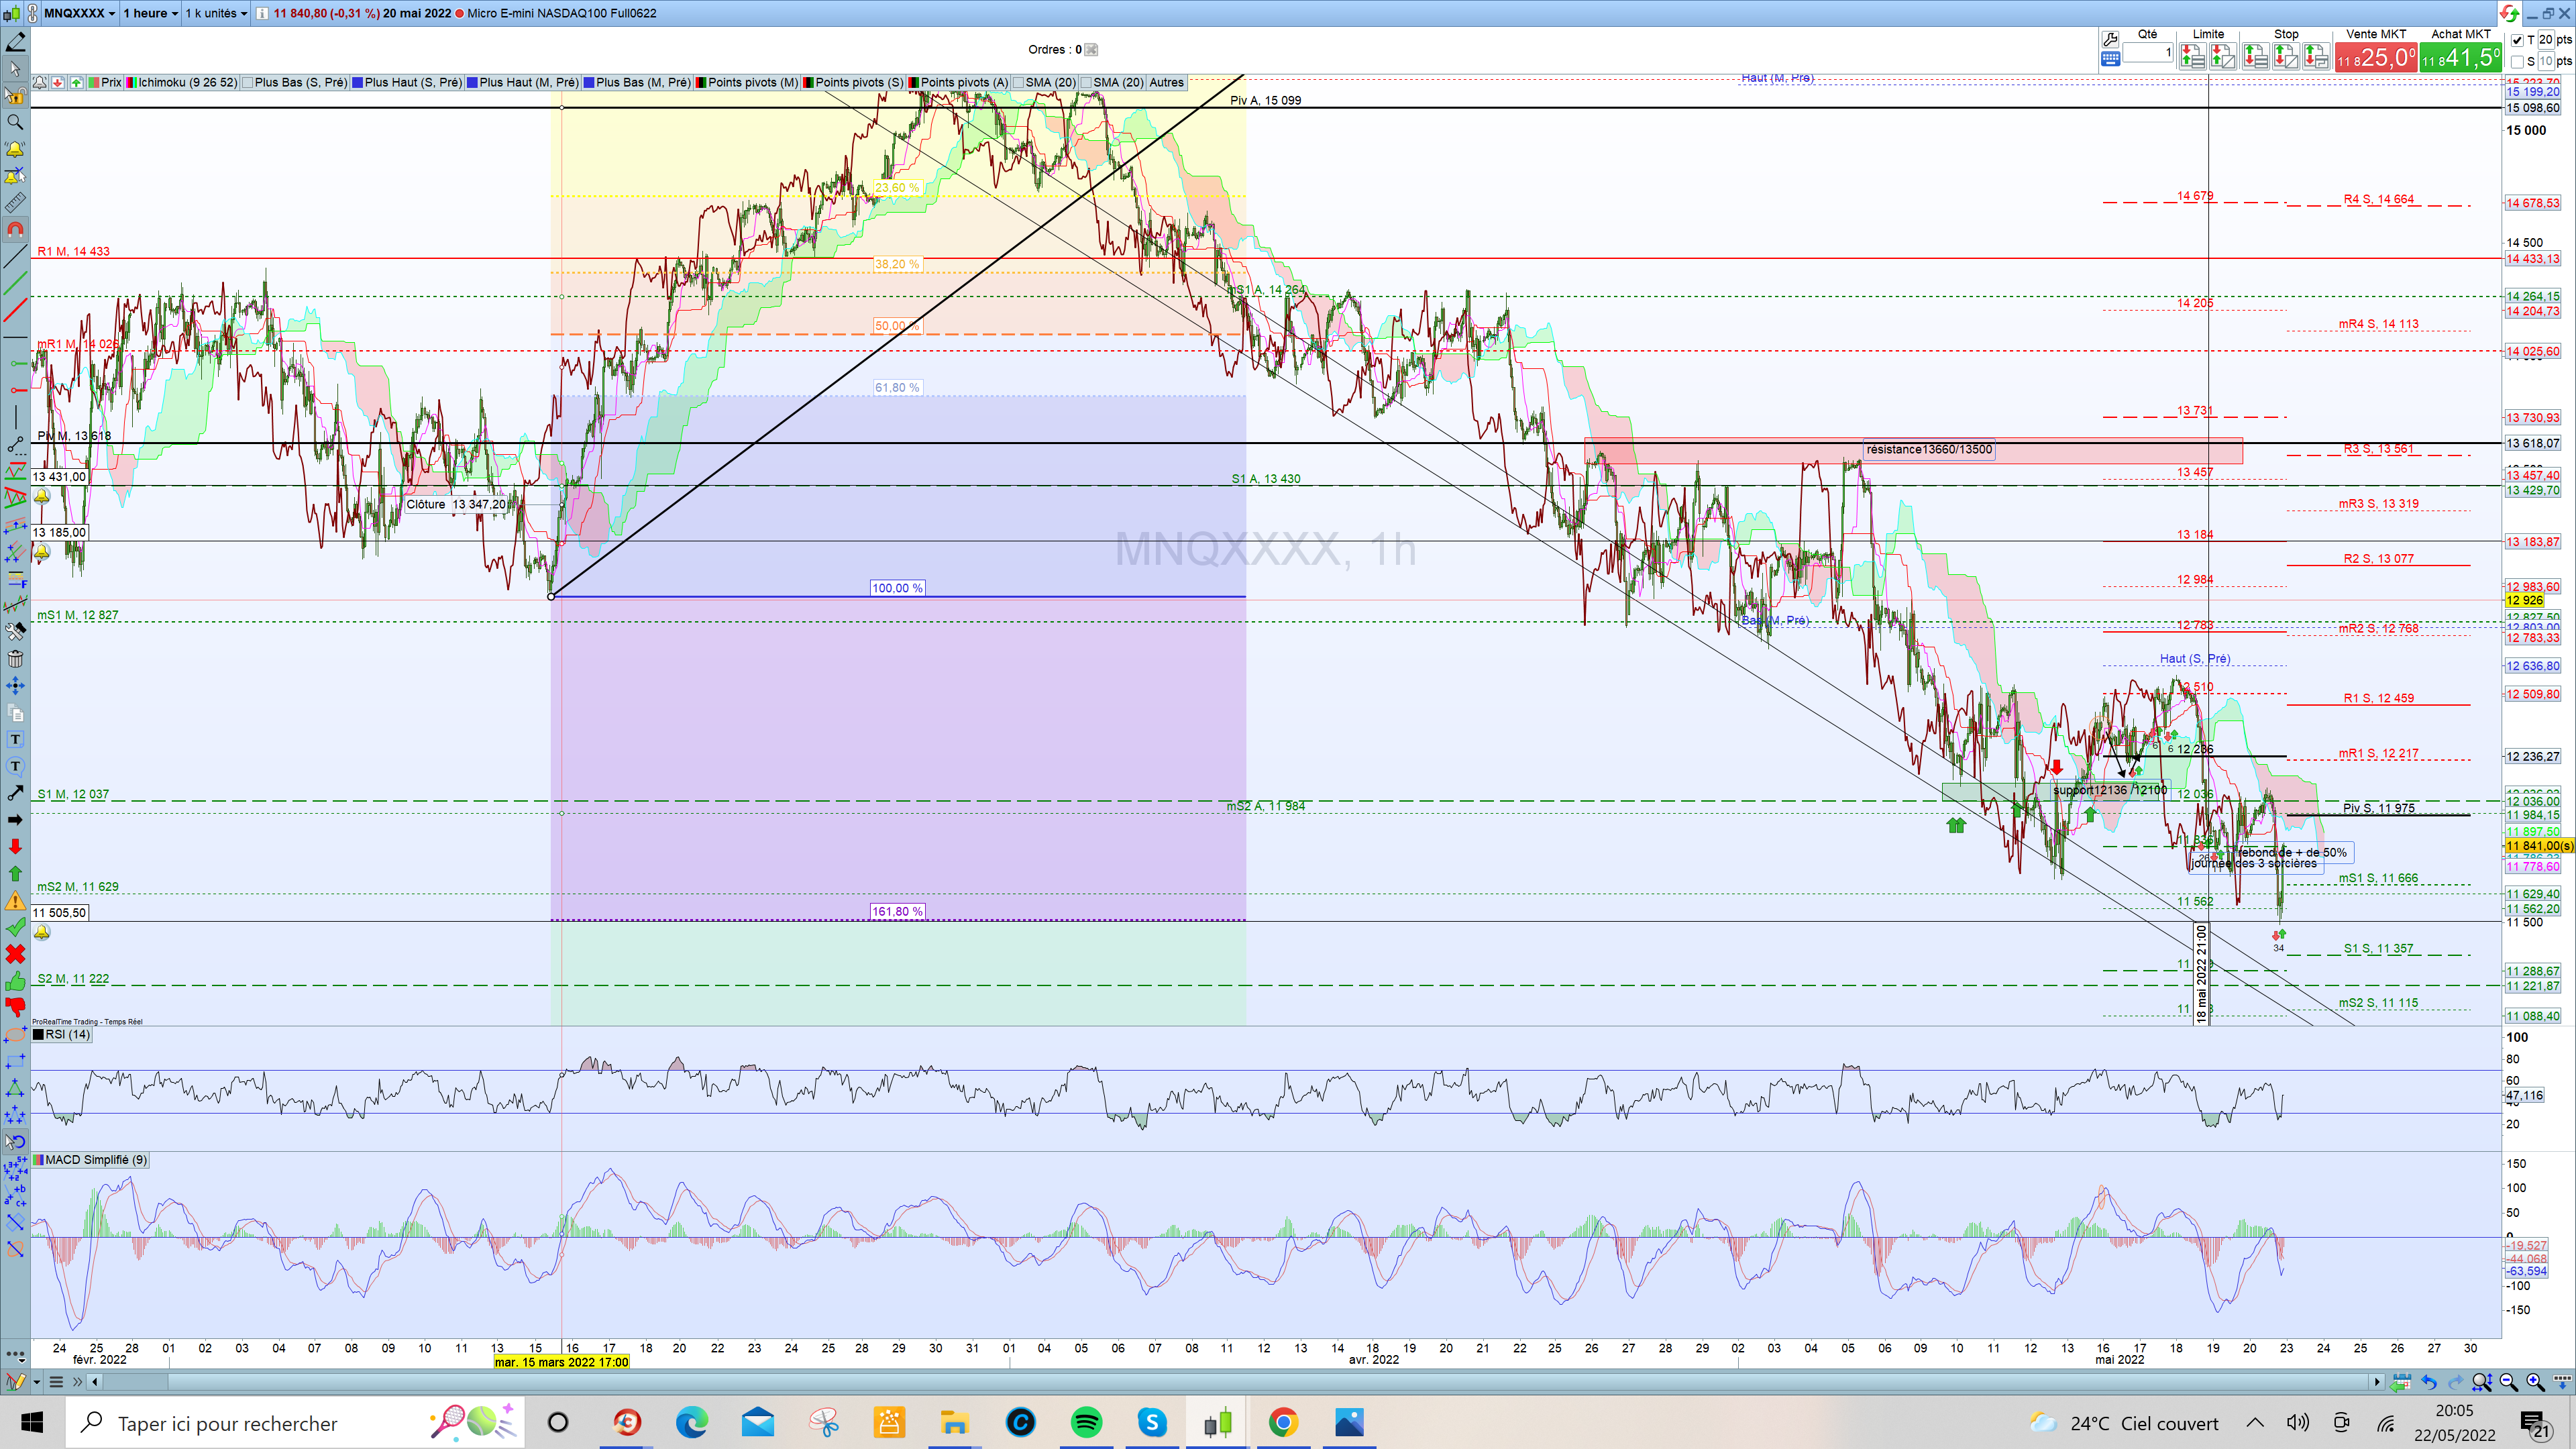This screenshot has width=2576, height=1449.
Task: Enable the S 10 pts checkbox
Action: point(2517,61)
